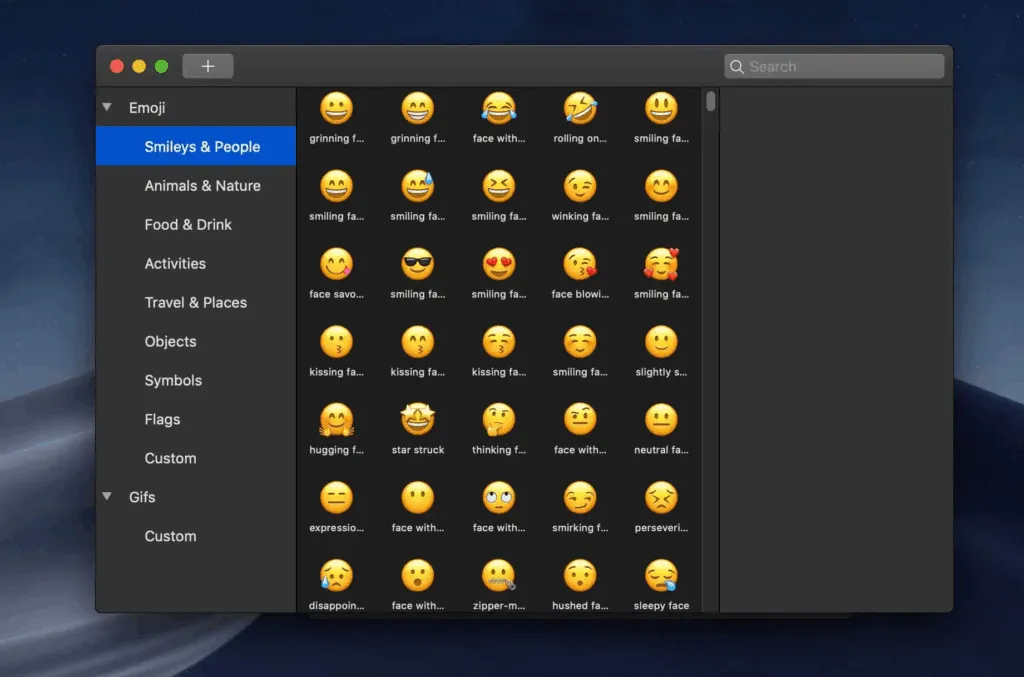Switch to Food & Drink category
Screen dimensions: 1024x677
click(188, 225)
